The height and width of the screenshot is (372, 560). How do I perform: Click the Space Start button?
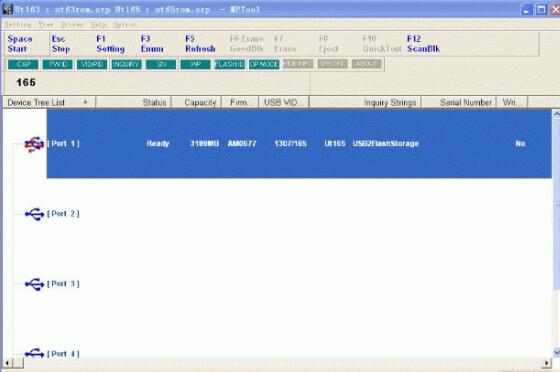tap(20, 44)
